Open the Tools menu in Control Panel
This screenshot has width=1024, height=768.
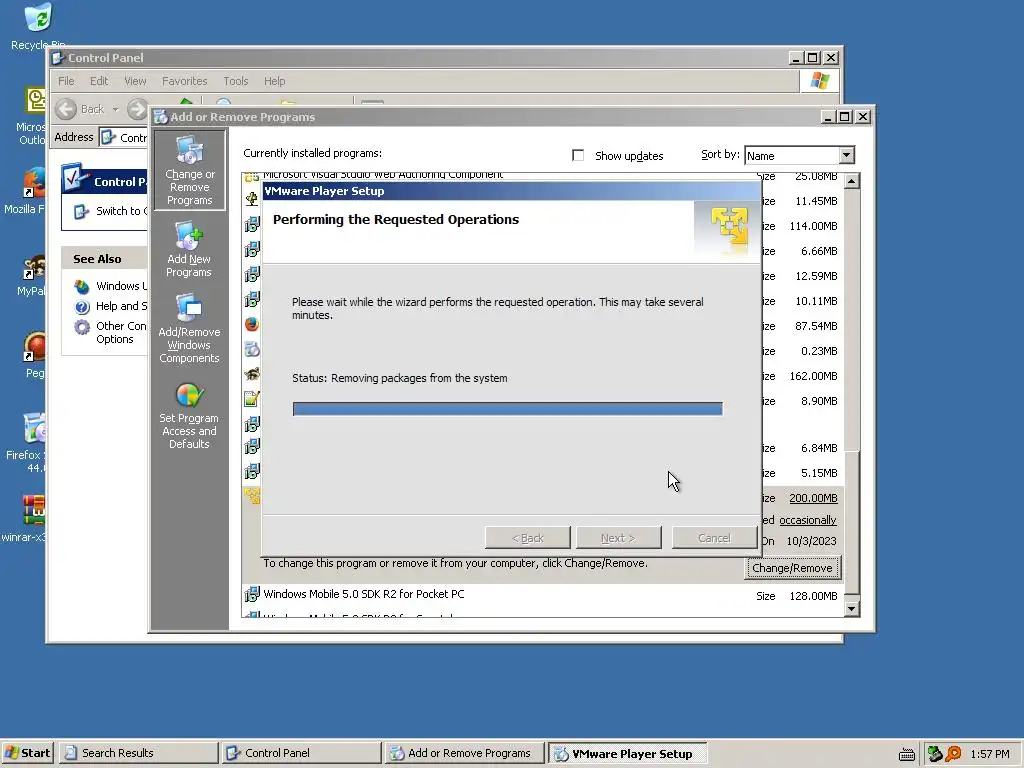tap(236, 81)
